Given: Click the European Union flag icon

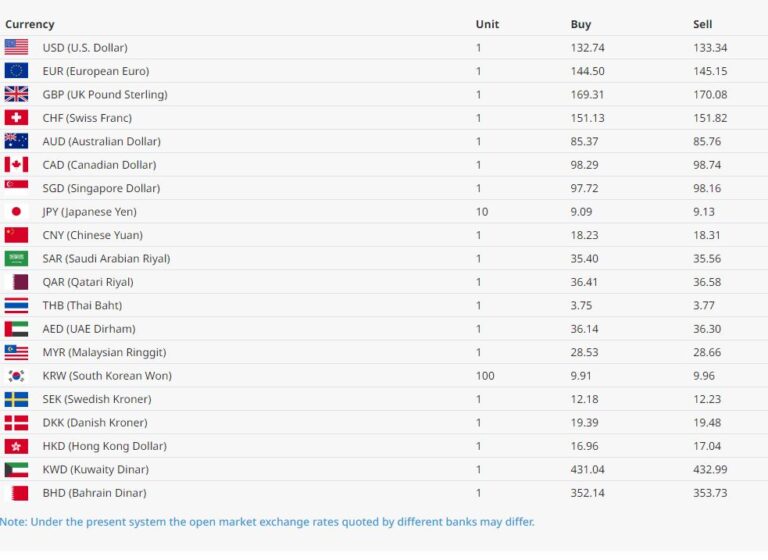Looking at the screenshot, I should tap(16, 71).
